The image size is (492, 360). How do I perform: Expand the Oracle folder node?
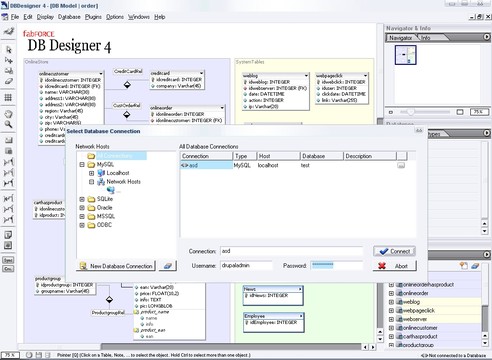(82, 208)
